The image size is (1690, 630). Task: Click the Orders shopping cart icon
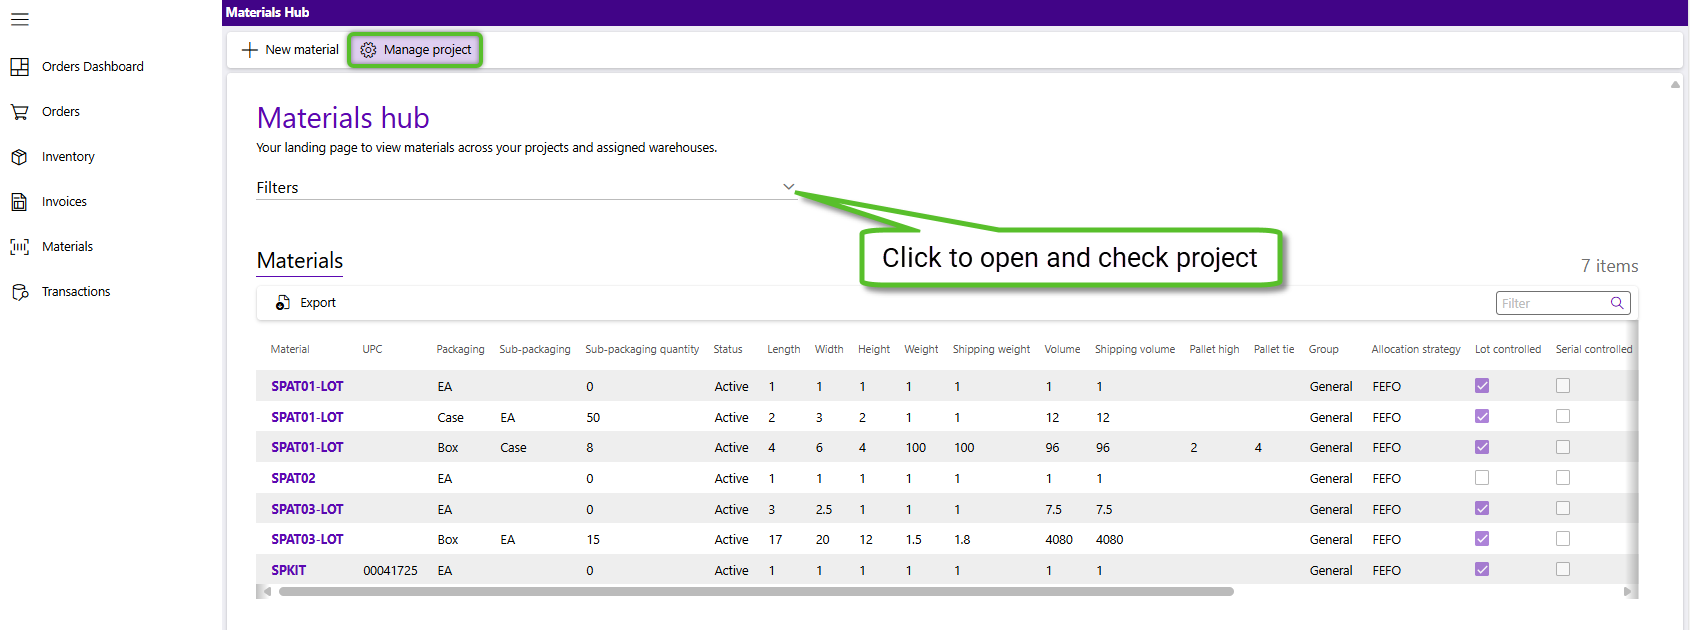pyautogui.click(x=20, y=112)
